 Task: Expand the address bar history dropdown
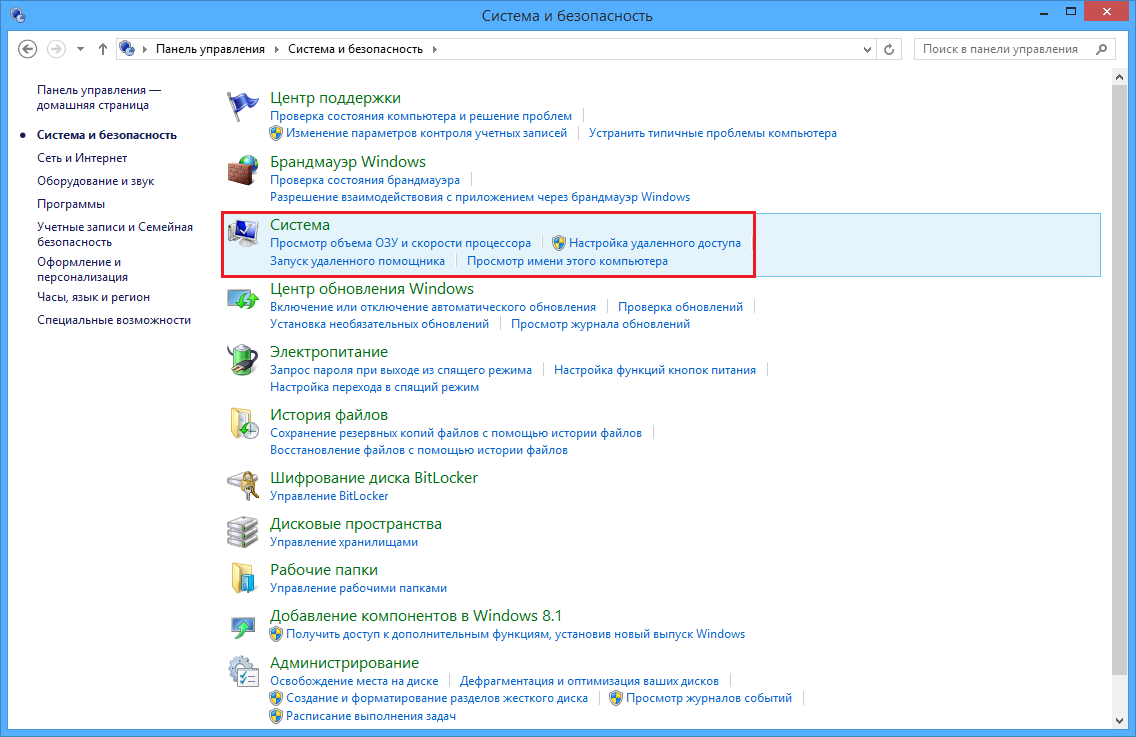pyautogui.click(x=867, y=49)
